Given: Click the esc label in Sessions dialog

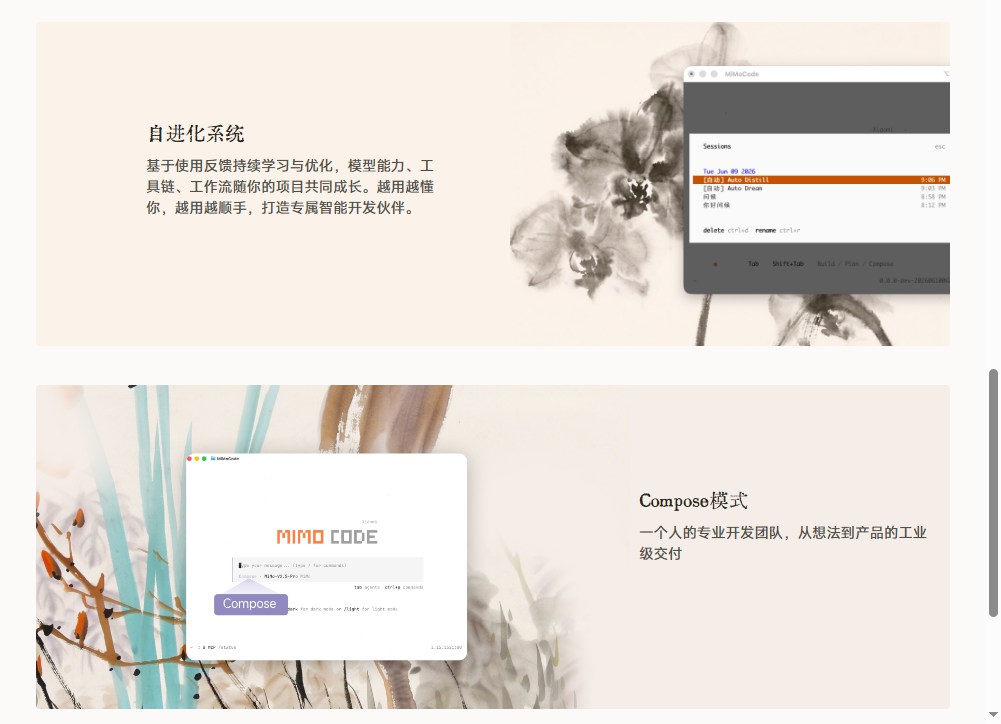Looking at the screenshot, I should (940, 147).
